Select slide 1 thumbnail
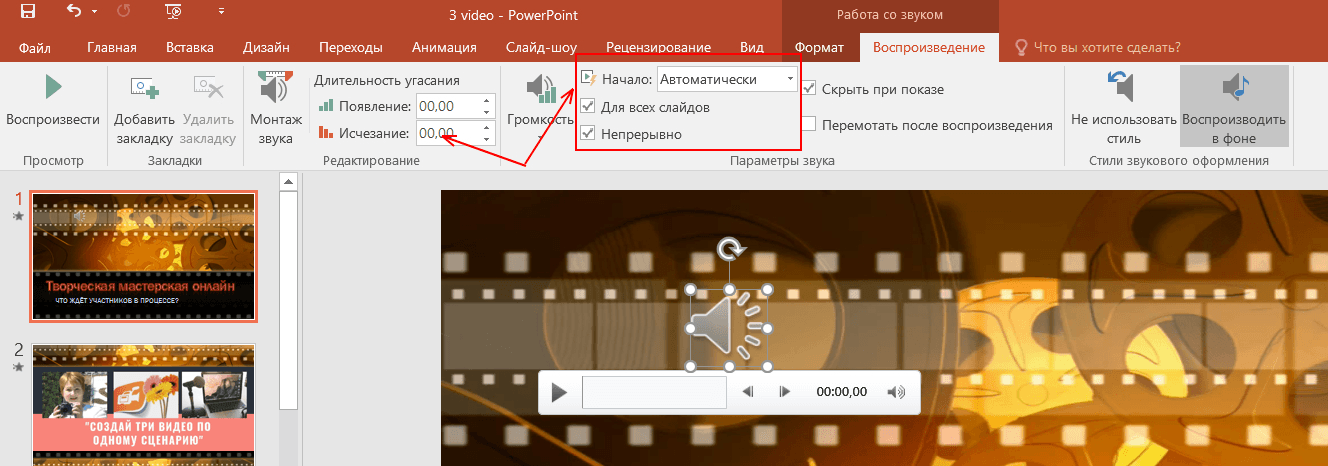This screenshot has height=466, width=1328. click(x=144, y=256)
